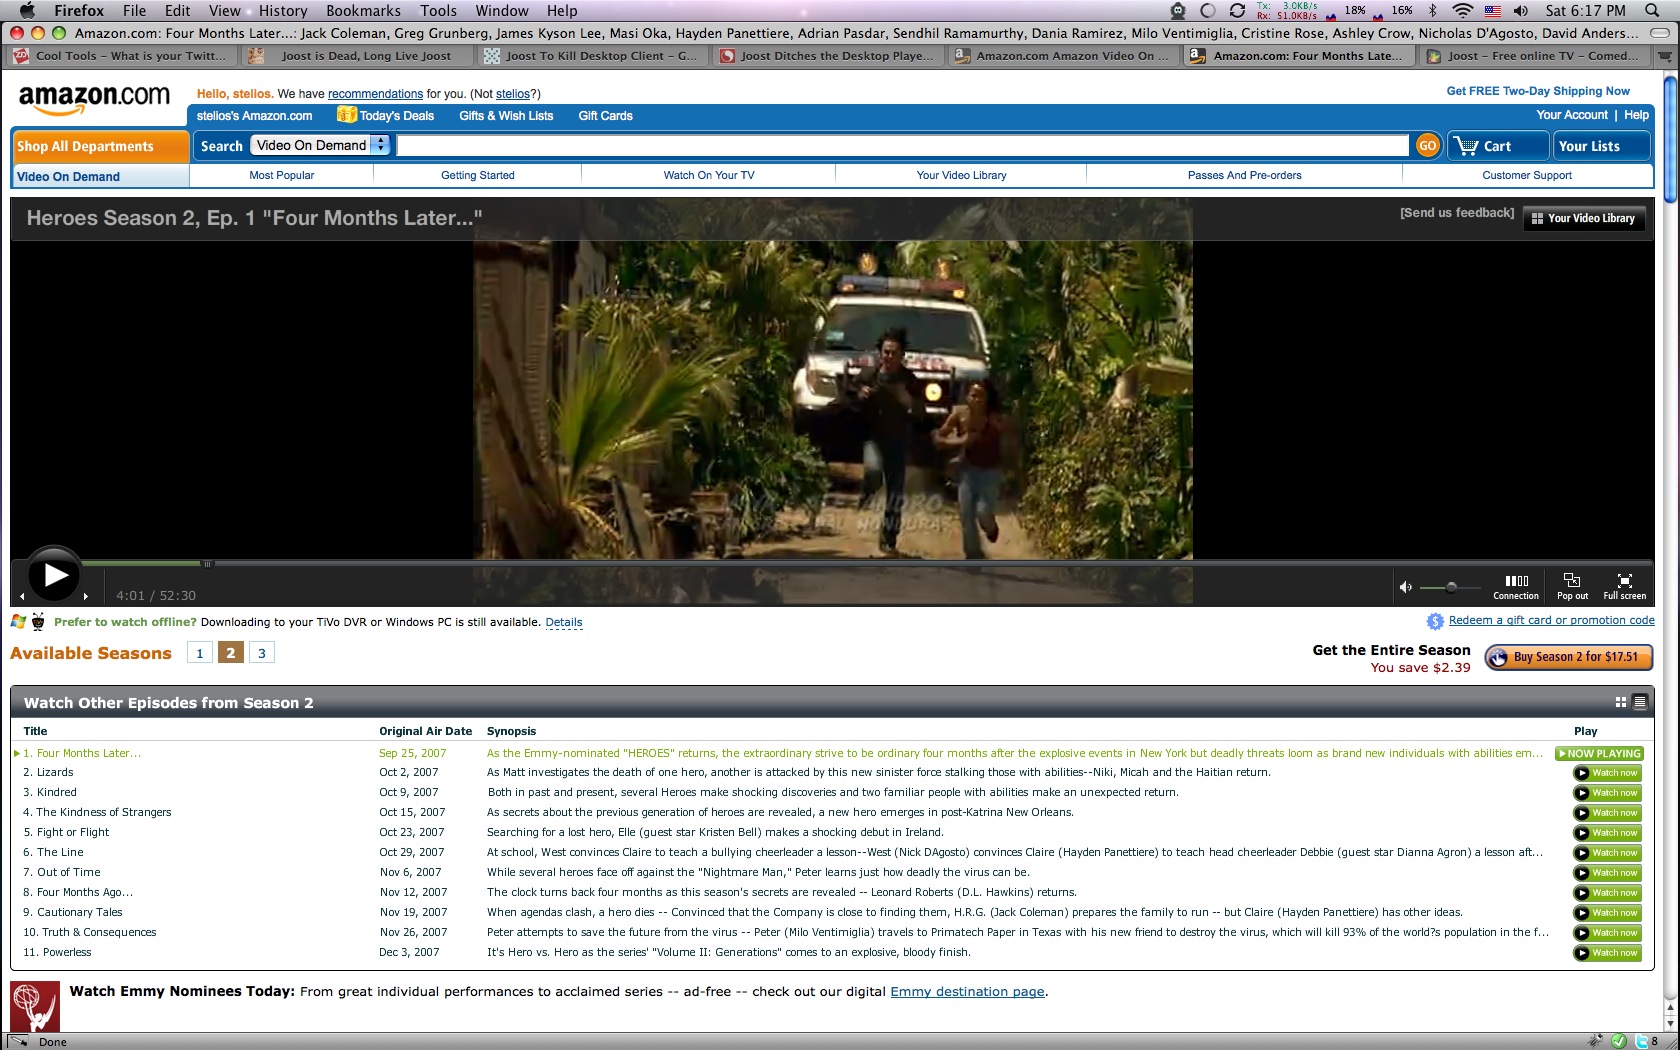Open Gift Cards

point(605,116)
